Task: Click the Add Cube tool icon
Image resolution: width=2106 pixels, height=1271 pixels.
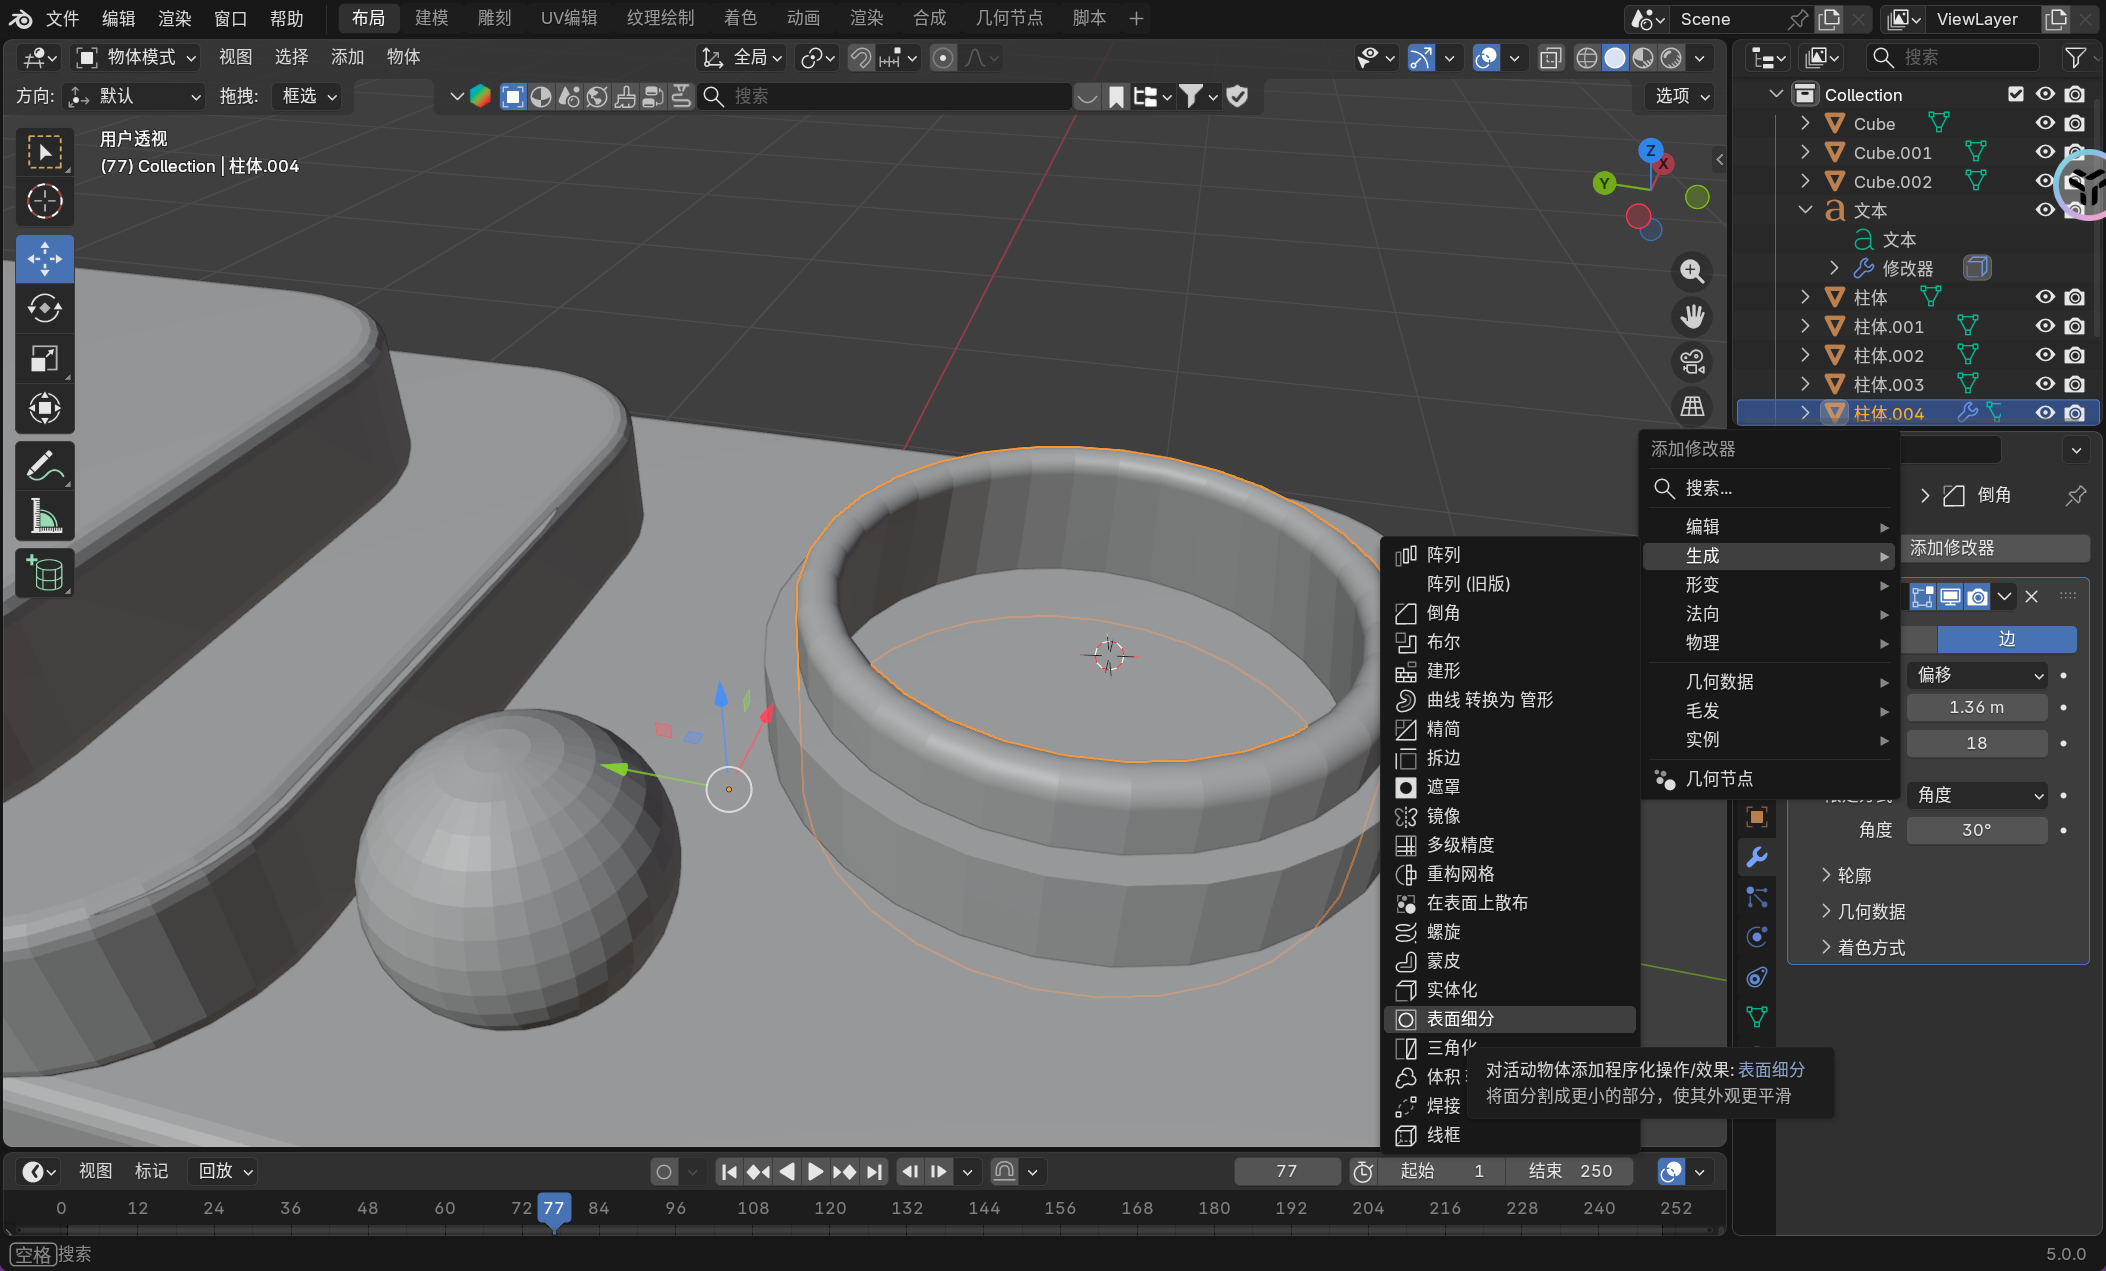Action: pyautogui.click(x=45, y=574)
